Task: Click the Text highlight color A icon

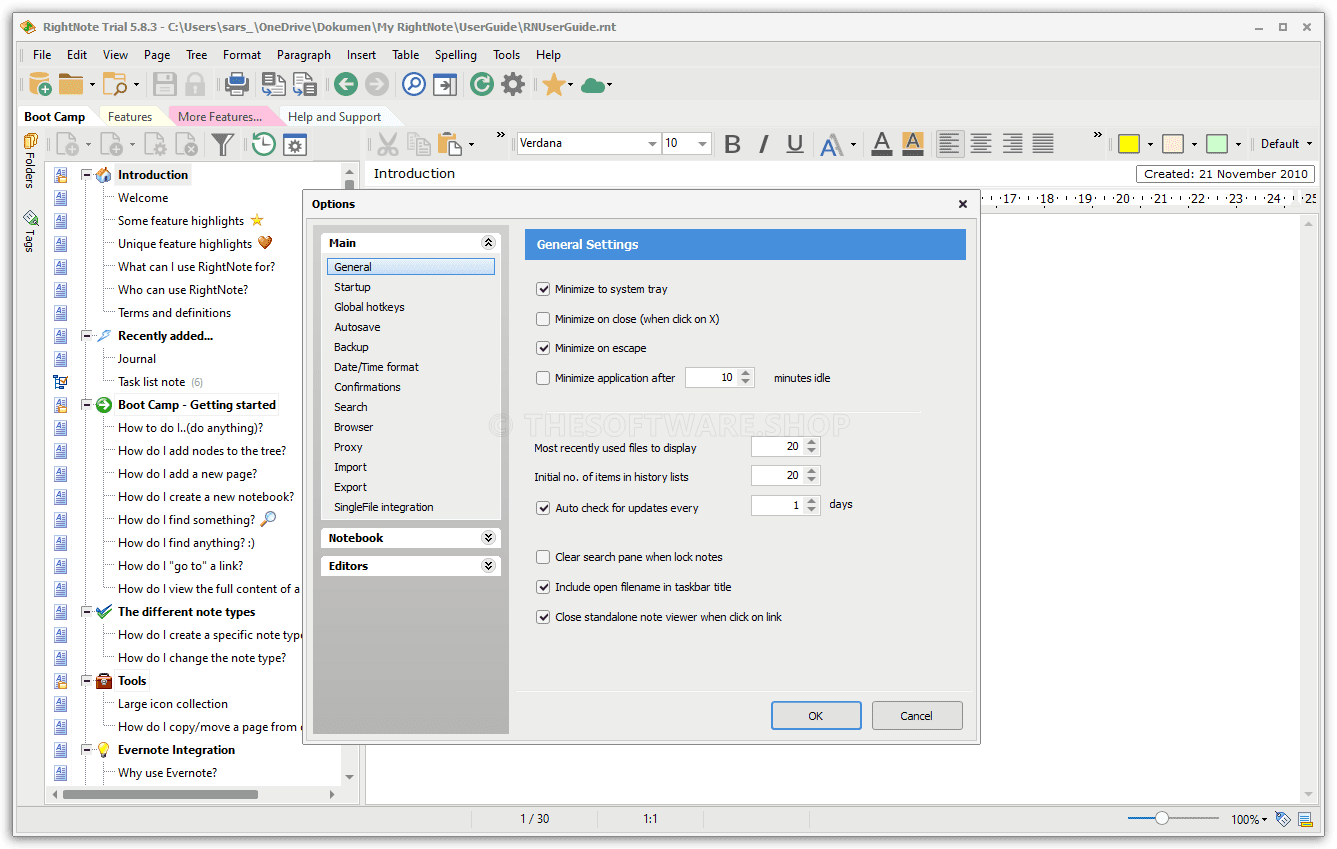Action: coord(912,144)
